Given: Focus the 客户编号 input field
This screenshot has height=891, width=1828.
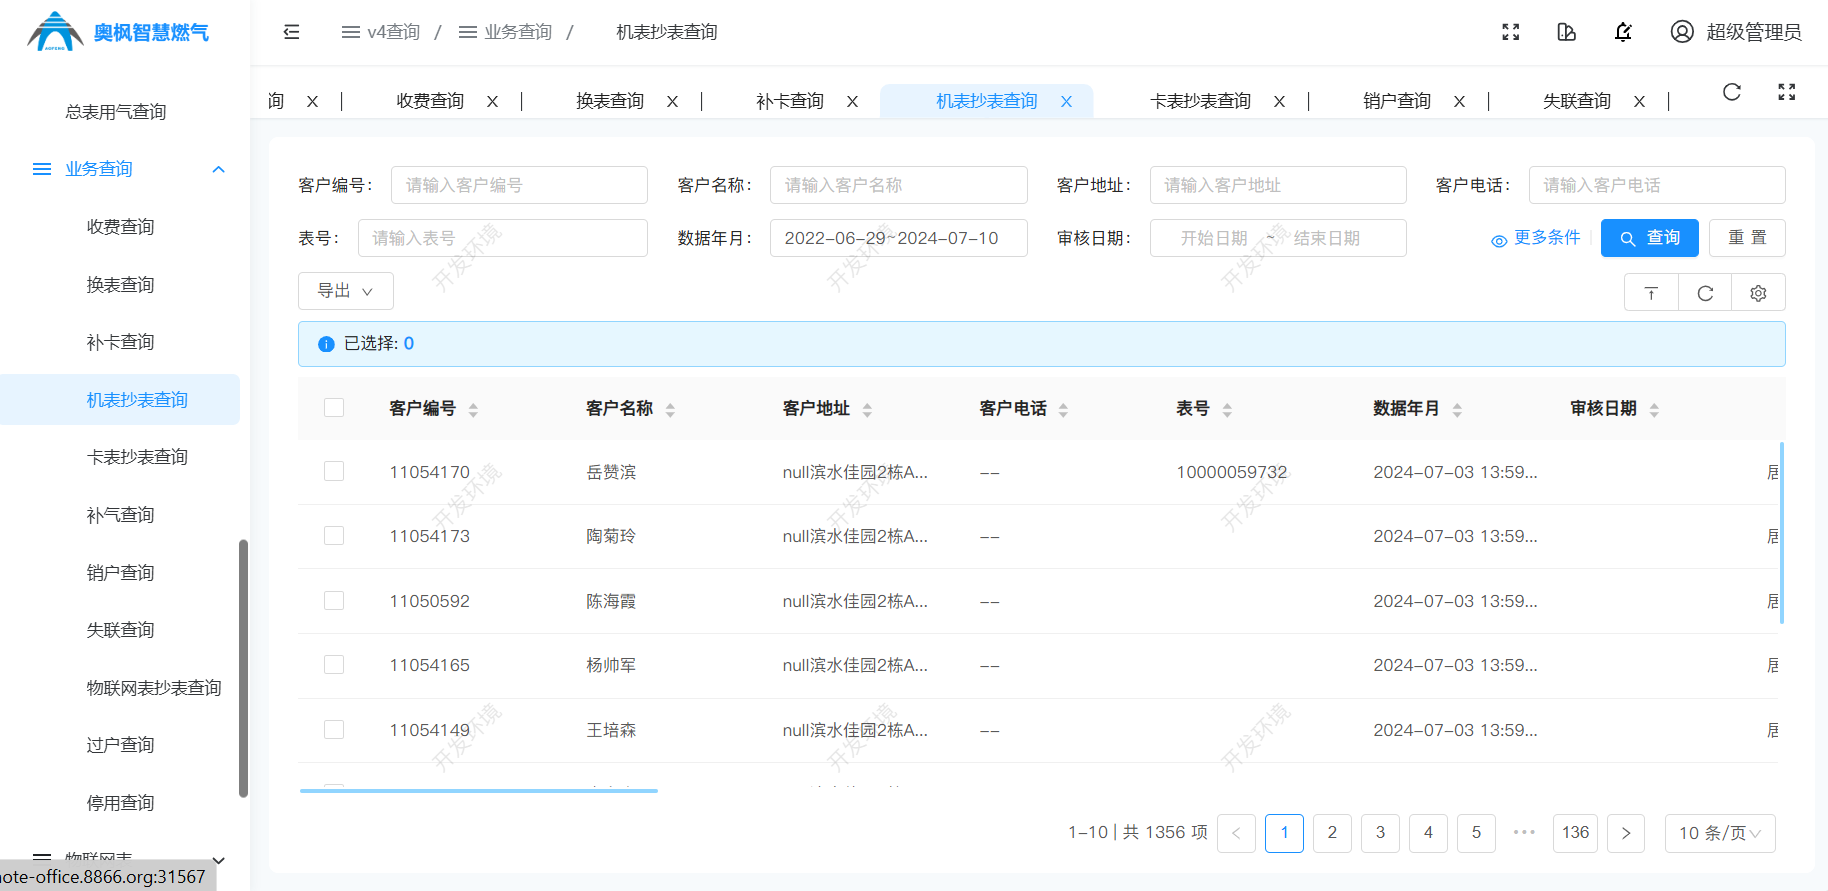Looking at the screenshot, I should (519, 185).
